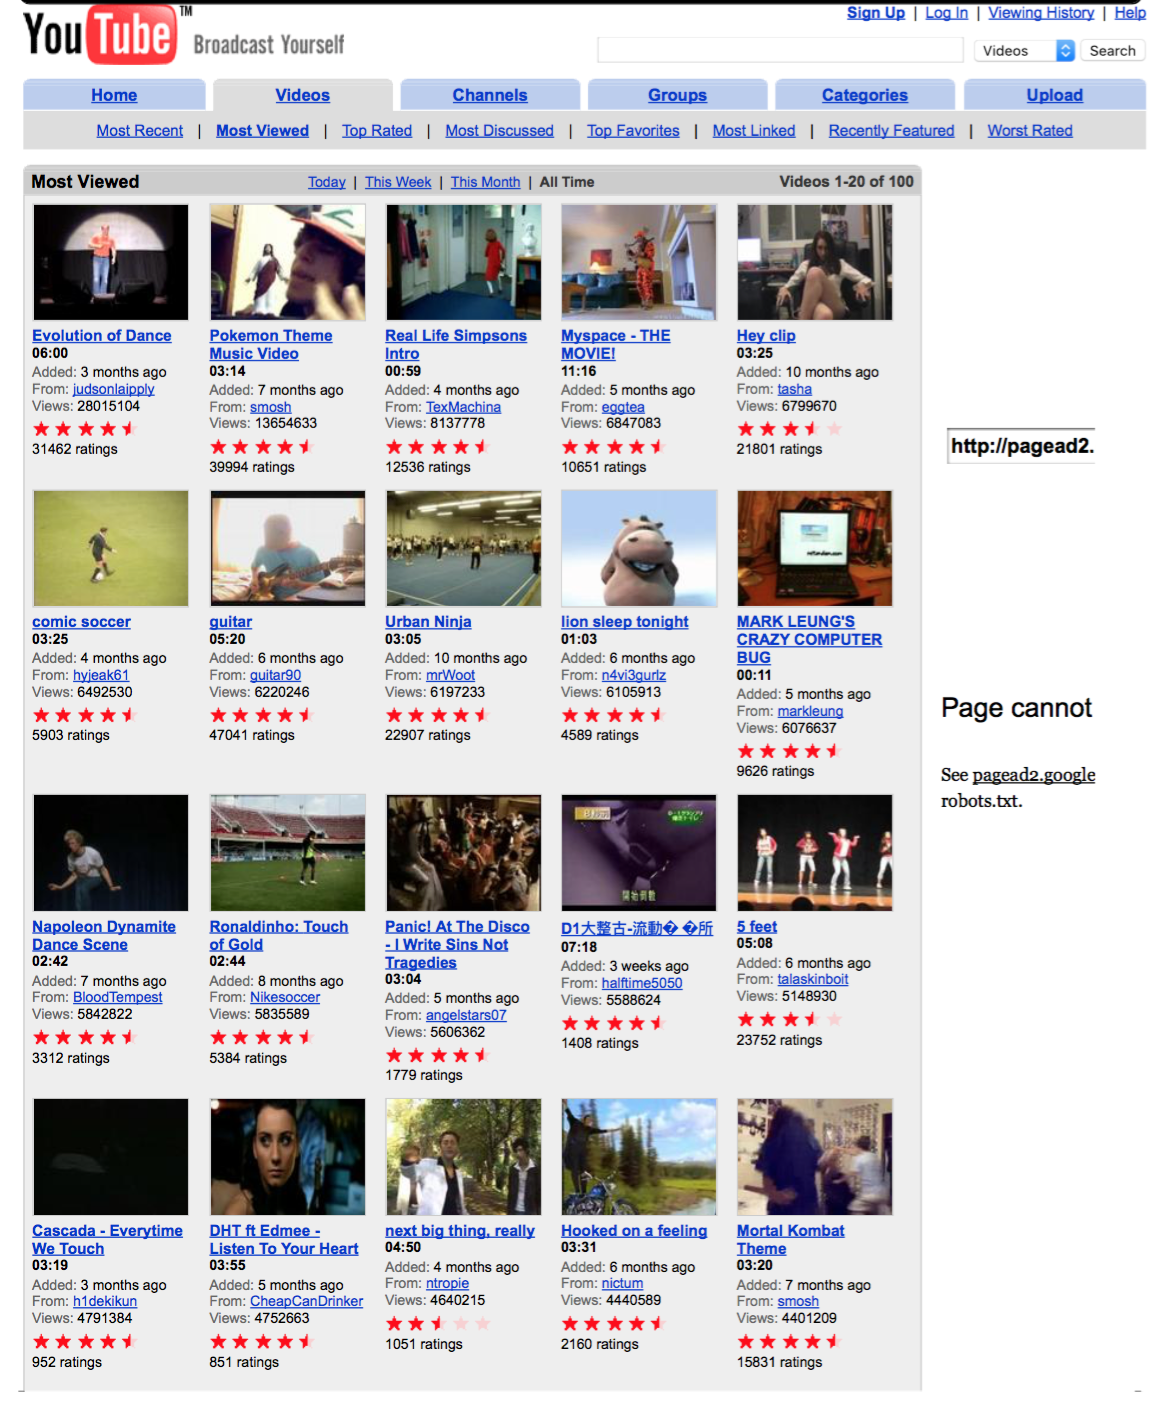Switch to the Channels tab
1174x1422 pixels.
pyautogui.click(x=489, y=95)
